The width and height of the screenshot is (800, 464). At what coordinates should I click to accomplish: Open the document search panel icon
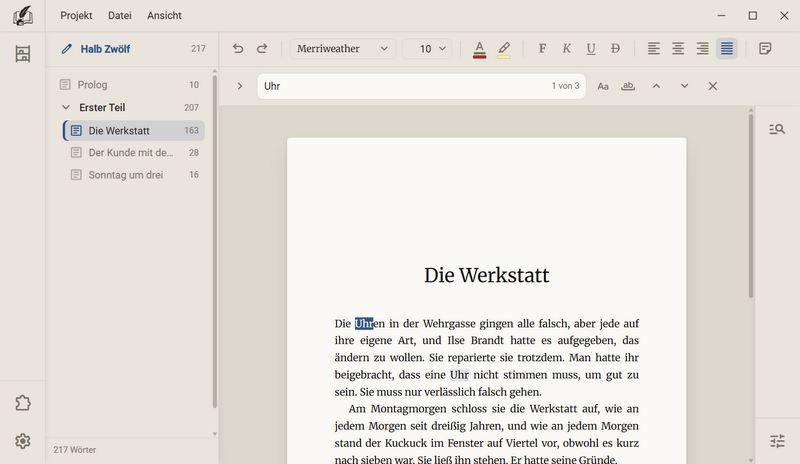point(777,129)
